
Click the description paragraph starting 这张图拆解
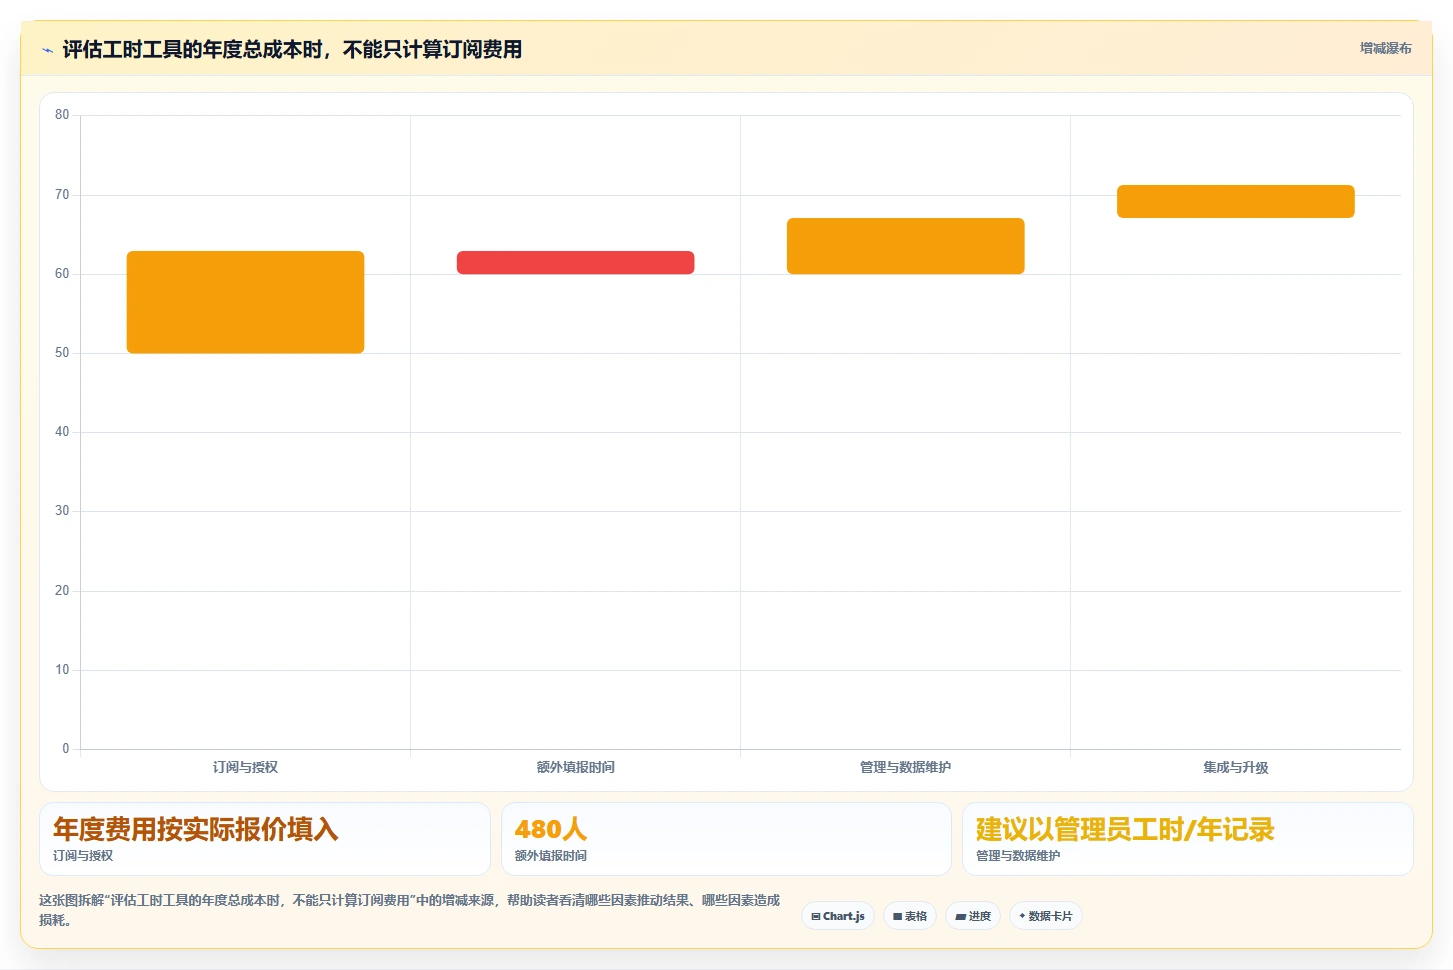click(x=410, y=910)
